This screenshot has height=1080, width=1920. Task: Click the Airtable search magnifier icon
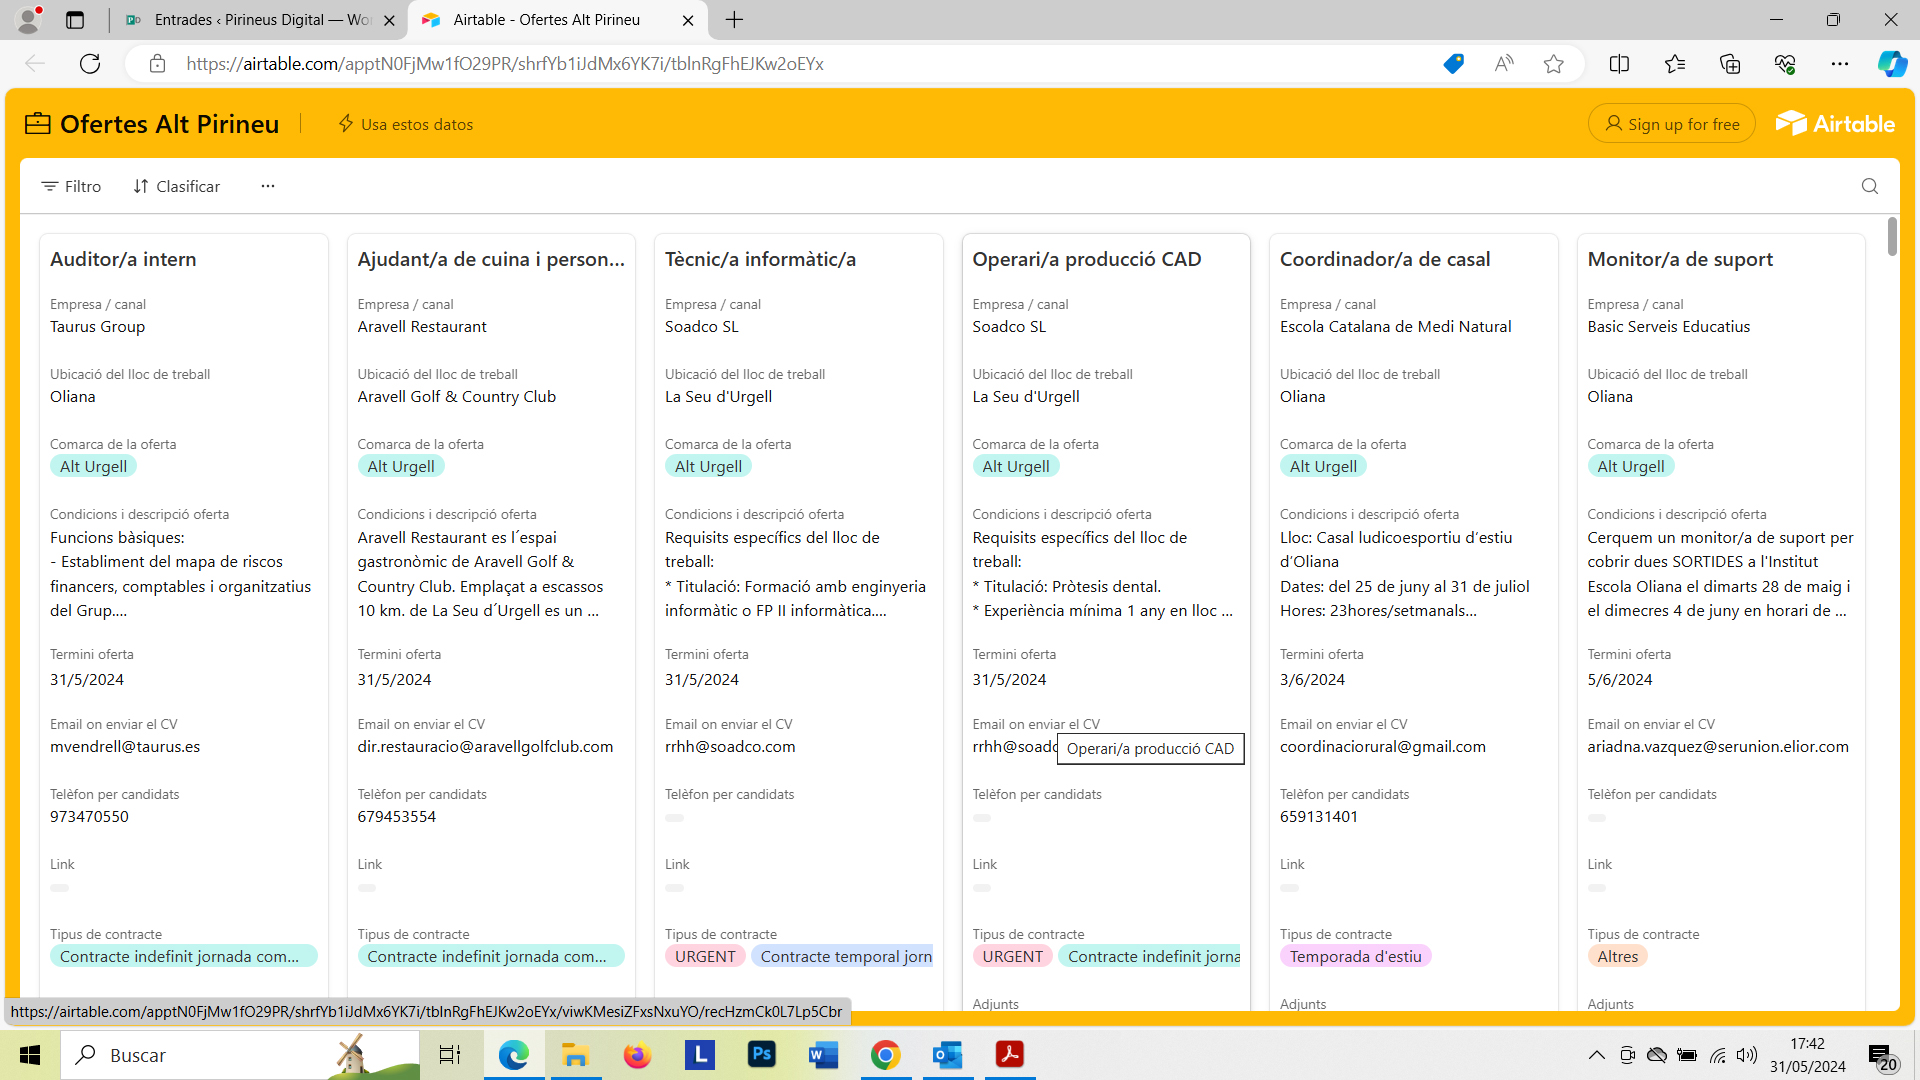(x=1869, y=186)
